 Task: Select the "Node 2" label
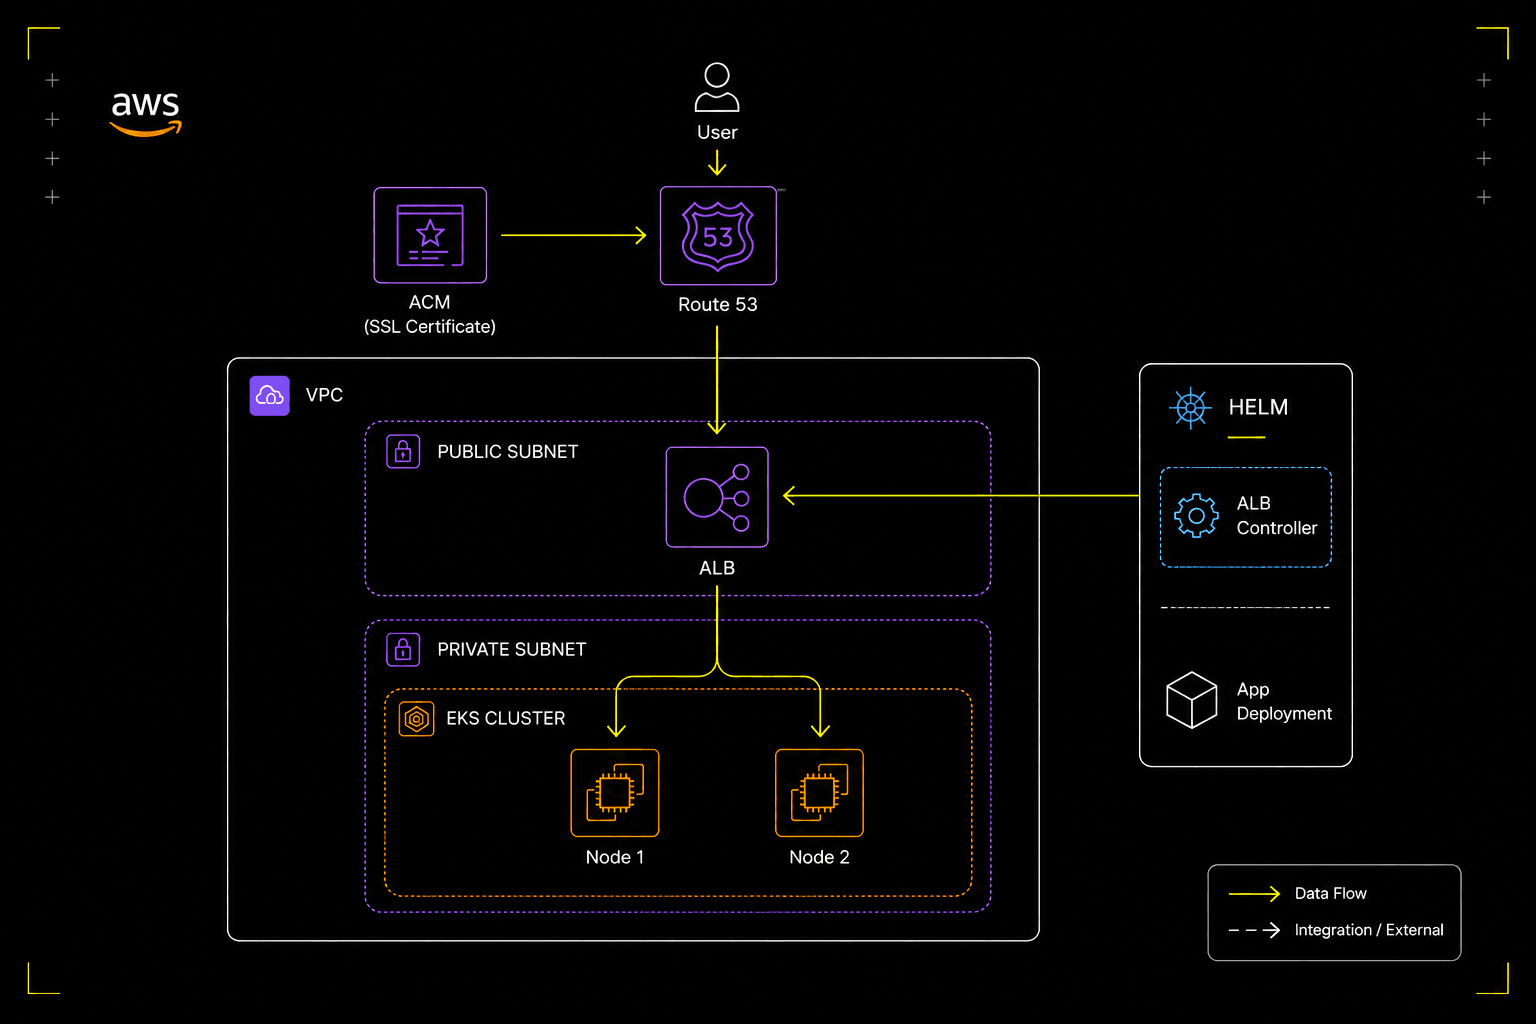point(819,858)
